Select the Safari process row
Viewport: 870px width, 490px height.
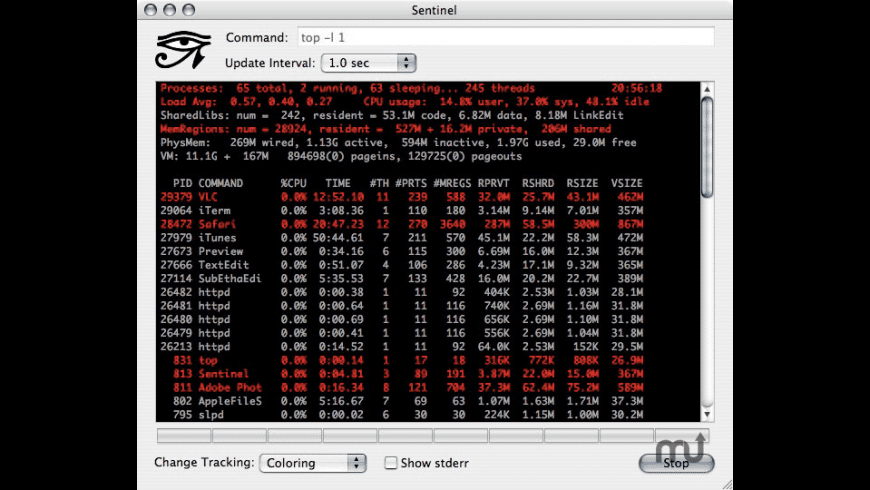tap(402, 224)
